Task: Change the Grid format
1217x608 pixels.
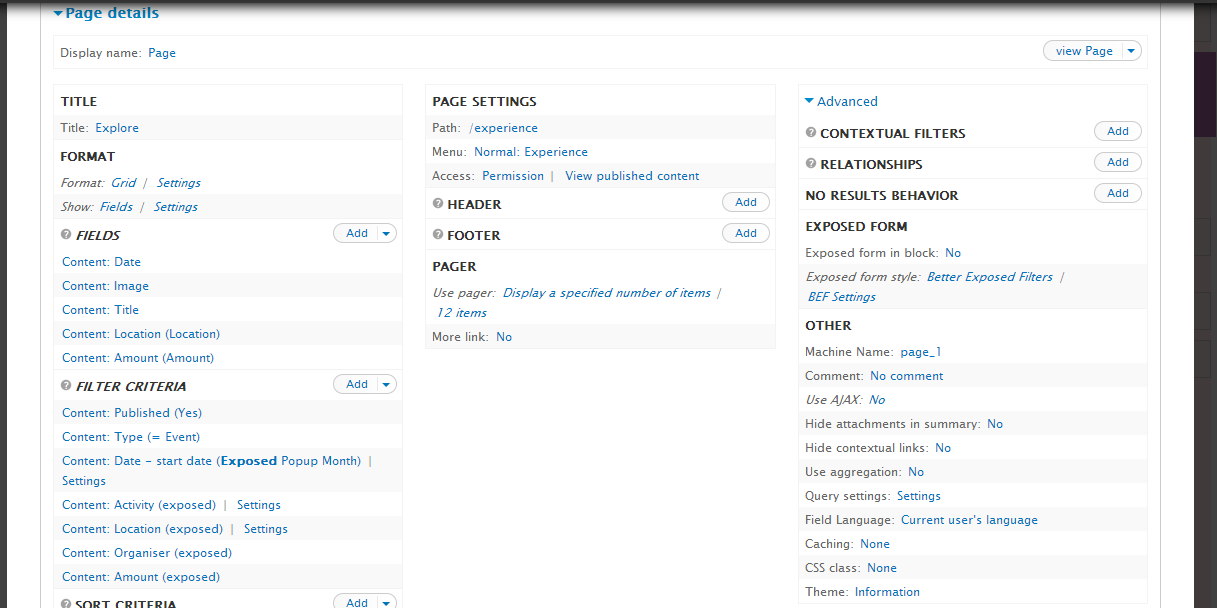Action: [x=124, y=183]
